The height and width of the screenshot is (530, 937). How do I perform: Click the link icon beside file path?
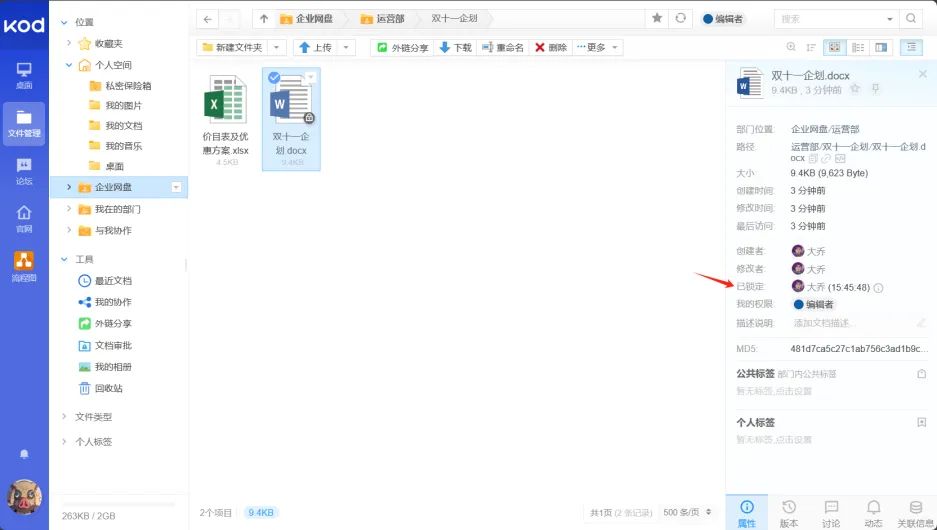pyautogui.click(x=826, y=158)
